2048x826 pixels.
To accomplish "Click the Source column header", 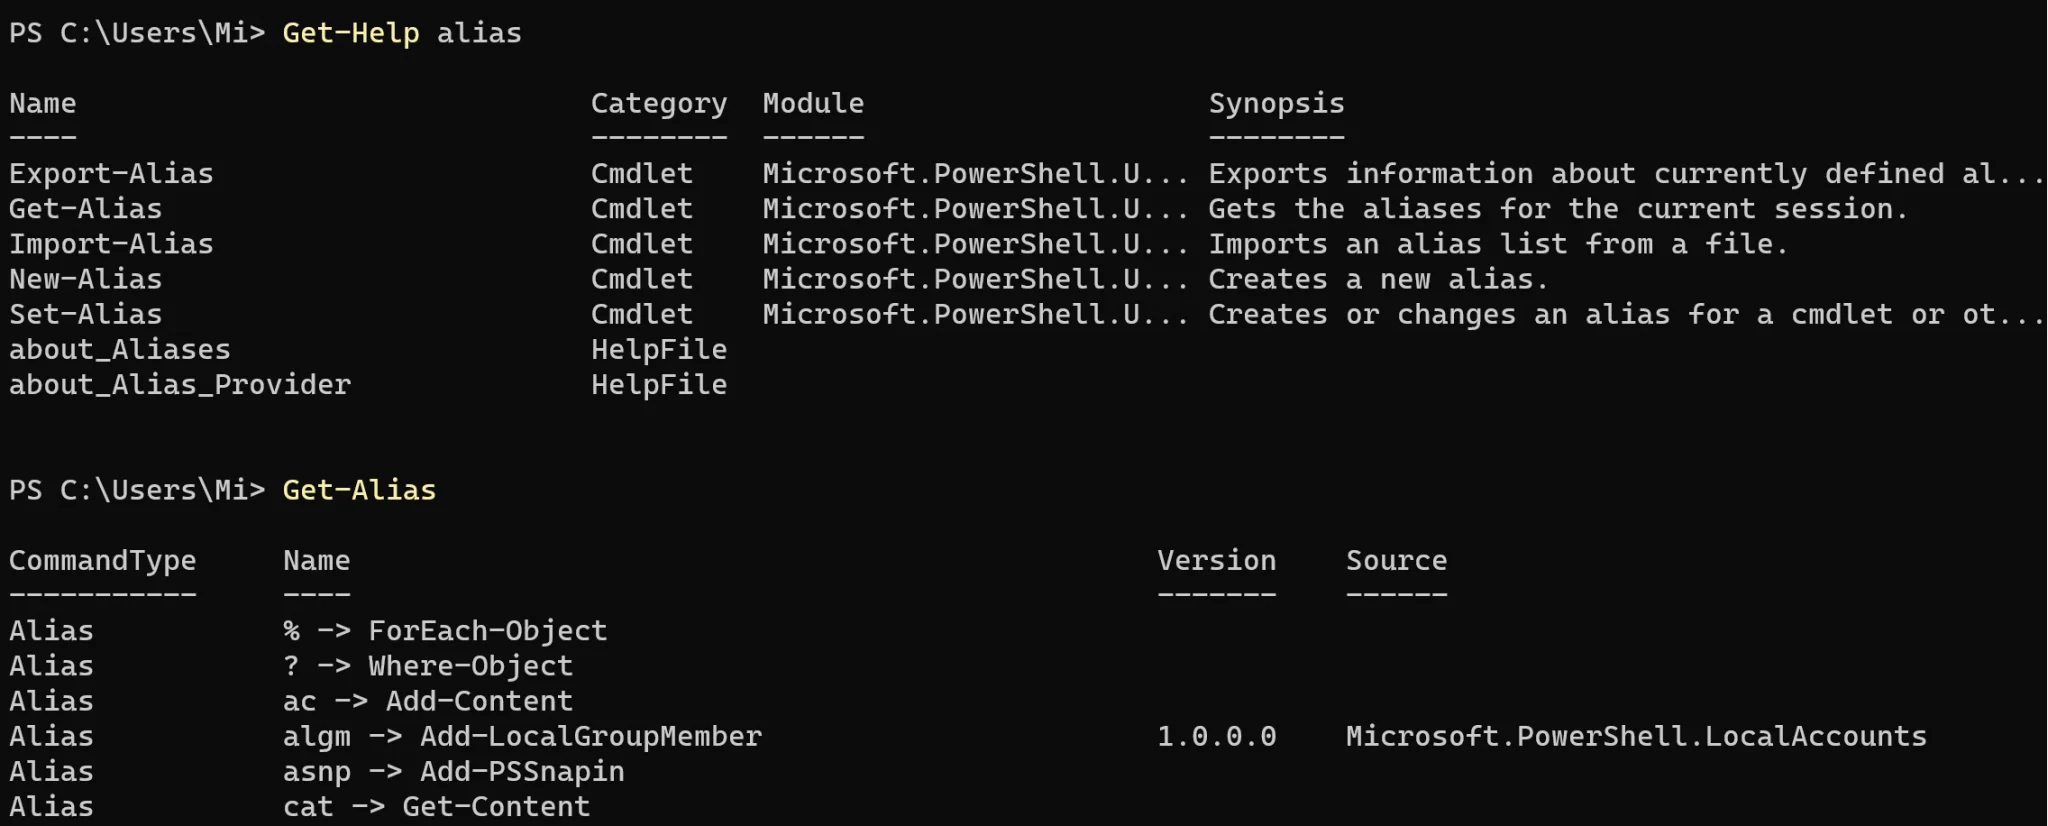I will (x=1396, y=560).
